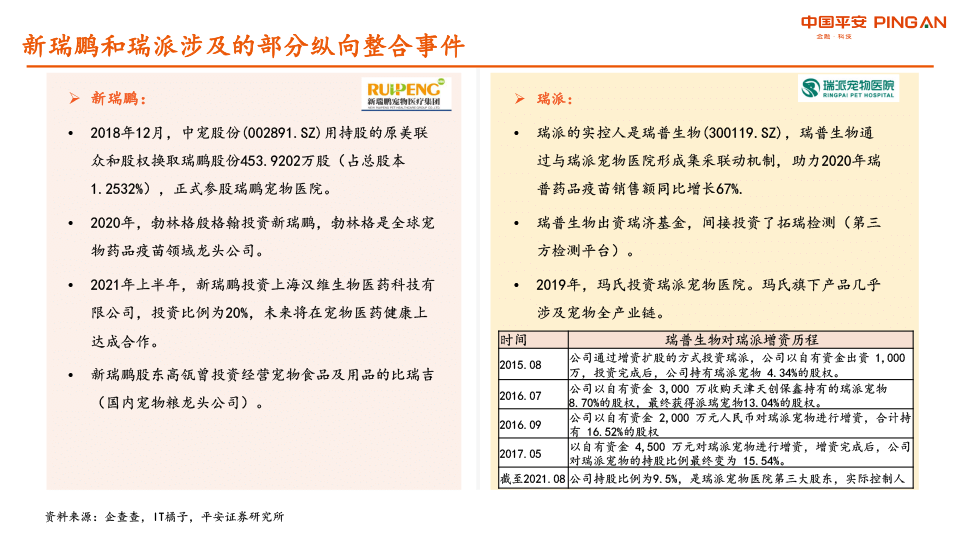The height and width of the screenshot is (540, 960).
Task: Click the RUIPENG pet medical group logo
Action: (x=406, y=94)
